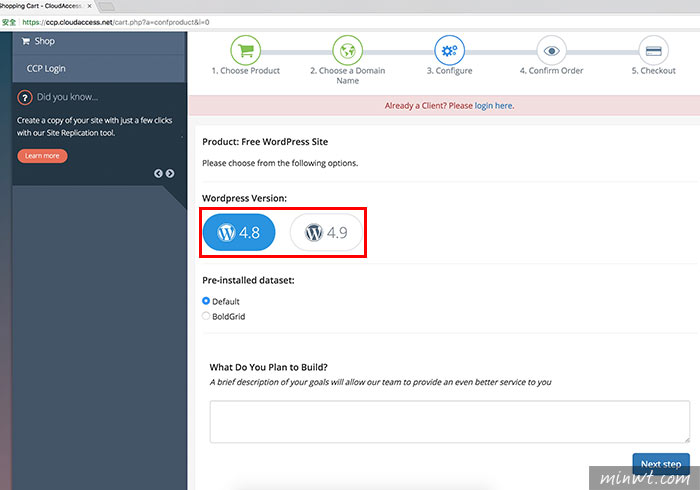Click the Configure gears step icon
The image size is (700, 490).
click(449, 50)
